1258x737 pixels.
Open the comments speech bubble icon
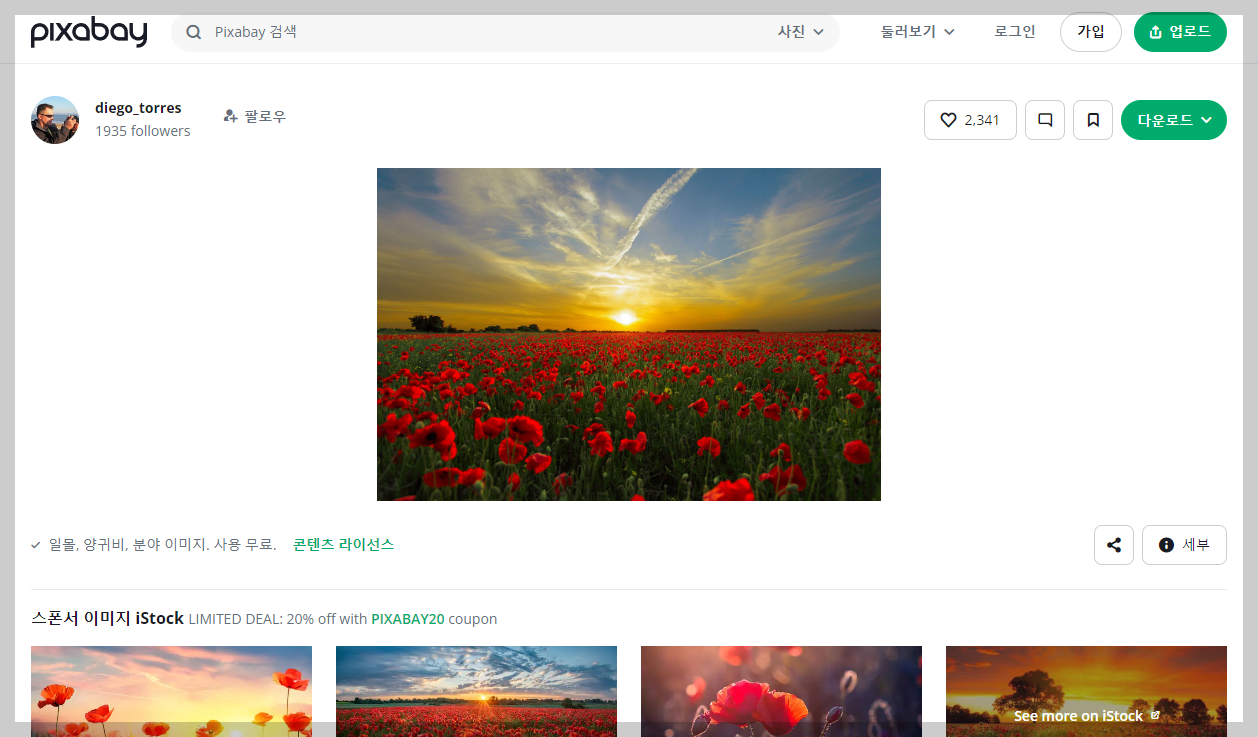[x=1045, y=120]
